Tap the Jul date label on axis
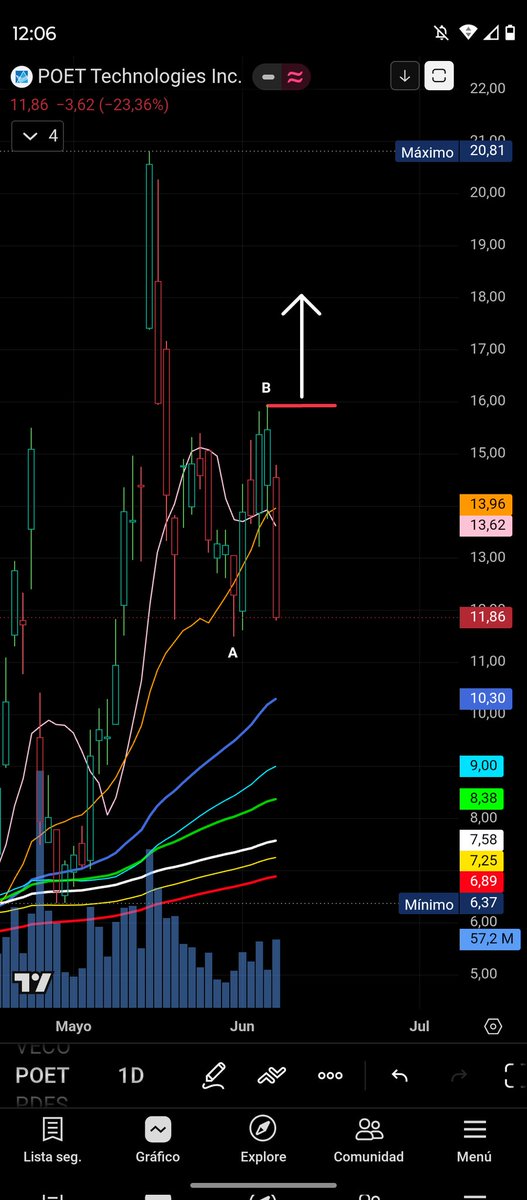 pos(420,1026)
